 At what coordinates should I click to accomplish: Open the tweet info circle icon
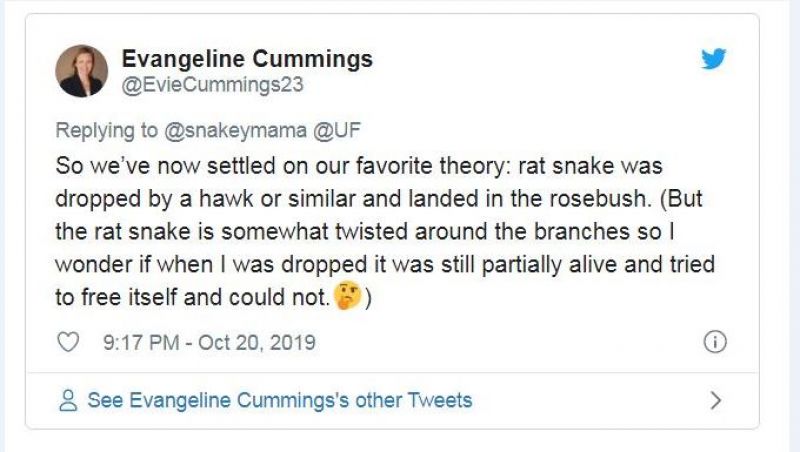(x=715, y=343)
